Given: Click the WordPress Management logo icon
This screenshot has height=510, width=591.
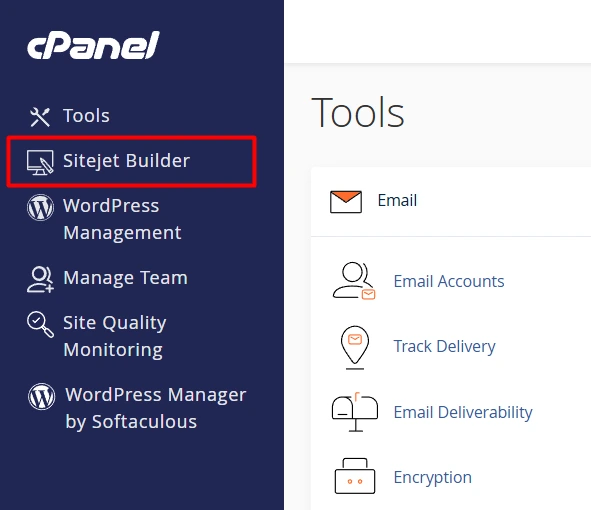Looking at the screenshot, I should [x=40, y=207].
